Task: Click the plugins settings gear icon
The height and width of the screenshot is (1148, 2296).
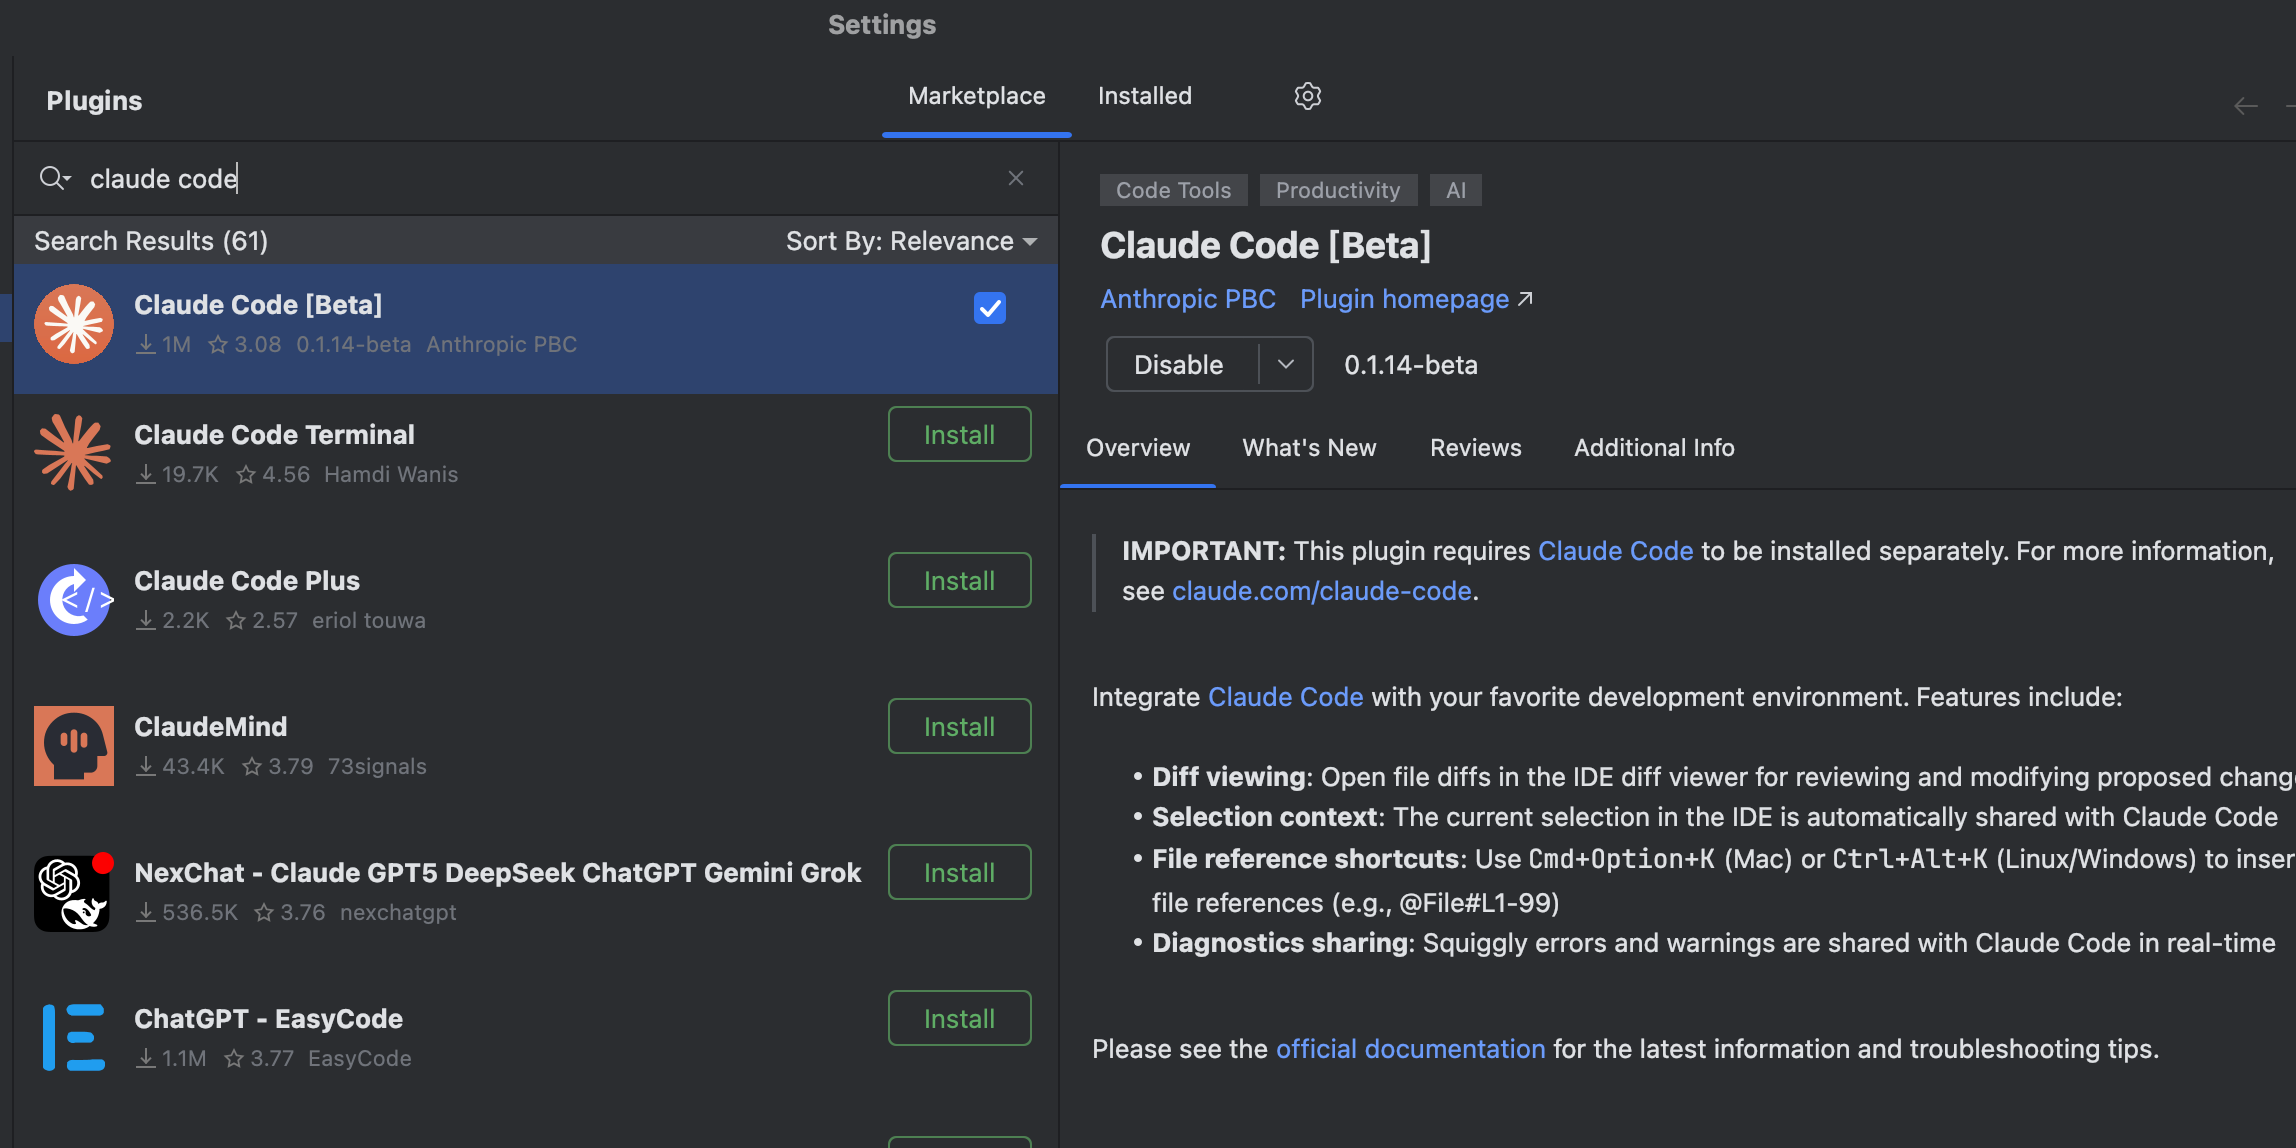Action: [x=1307, y=96]
